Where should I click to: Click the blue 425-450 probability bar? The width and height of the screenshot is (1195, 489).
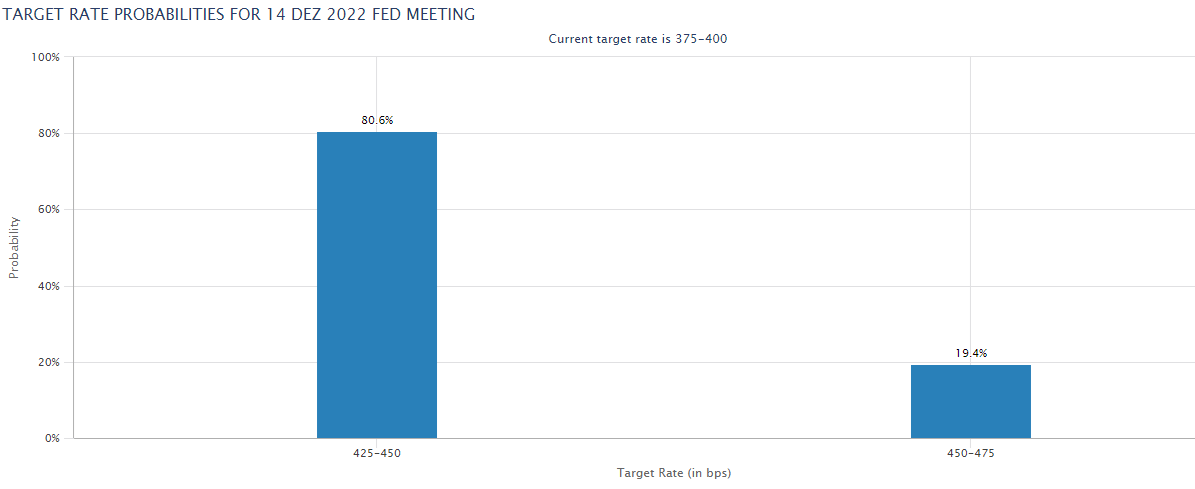[x=377, y=285]
